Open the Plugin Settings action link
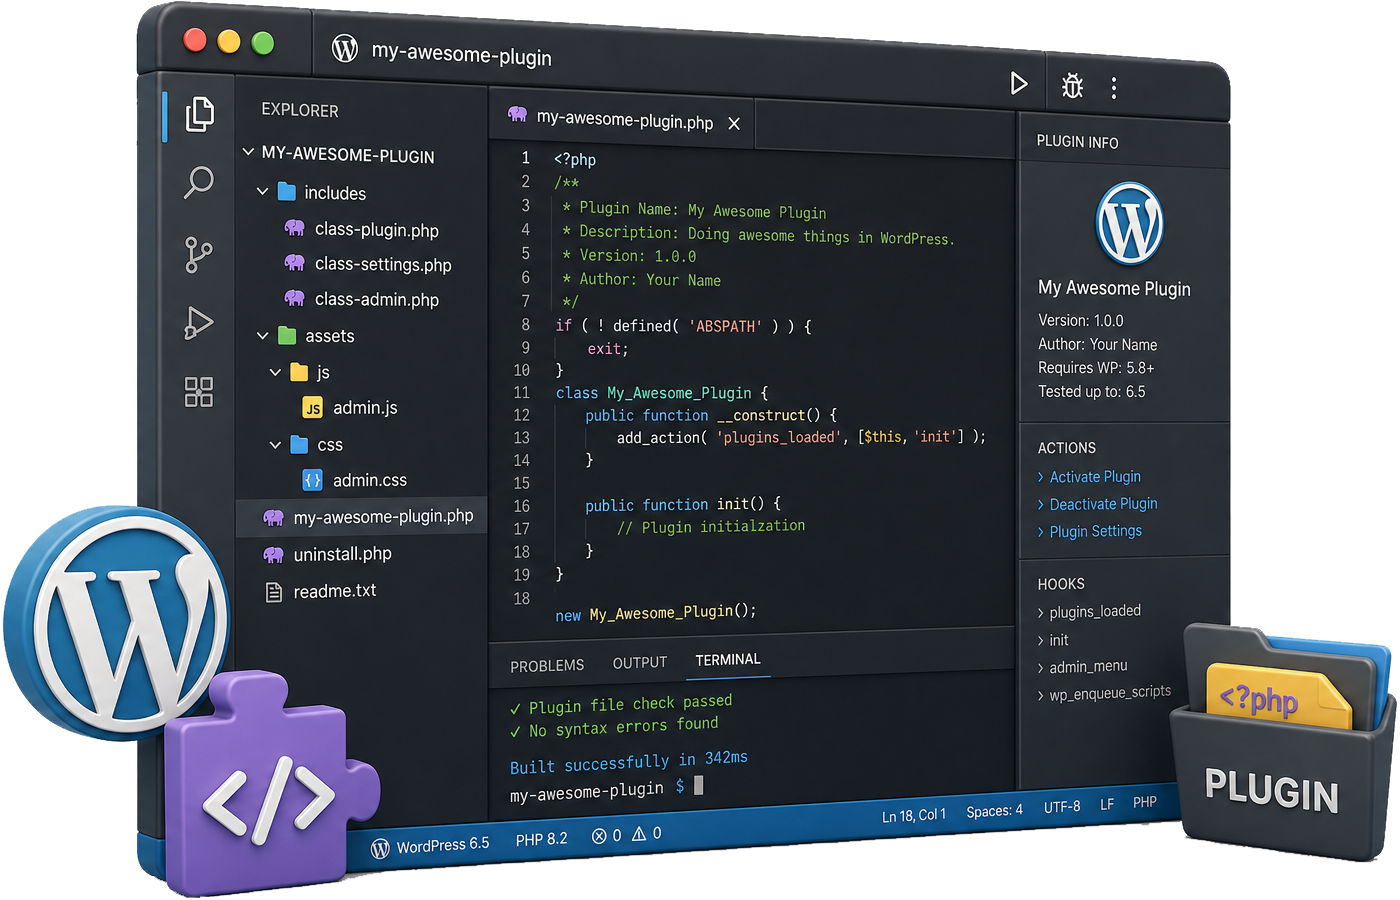This screenshot has height=900, width=1400. coord(1095,531)
